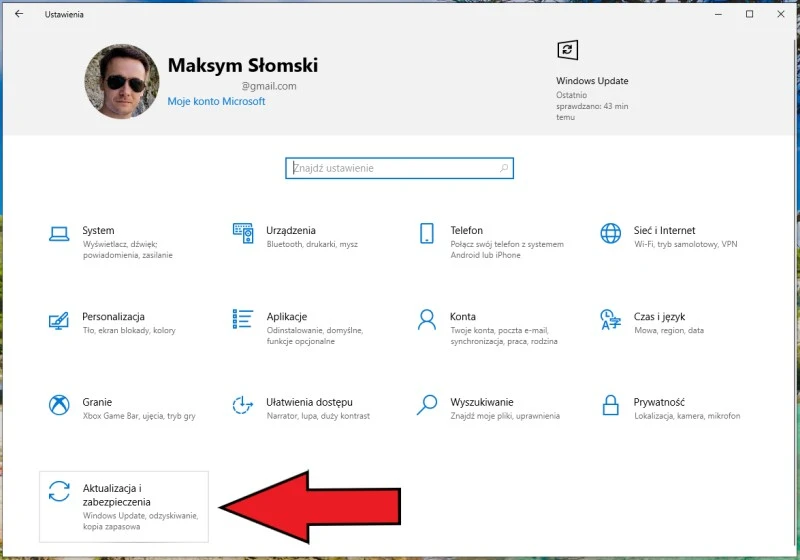
Task: Open Telefon settings label
Action: point(466,230)
